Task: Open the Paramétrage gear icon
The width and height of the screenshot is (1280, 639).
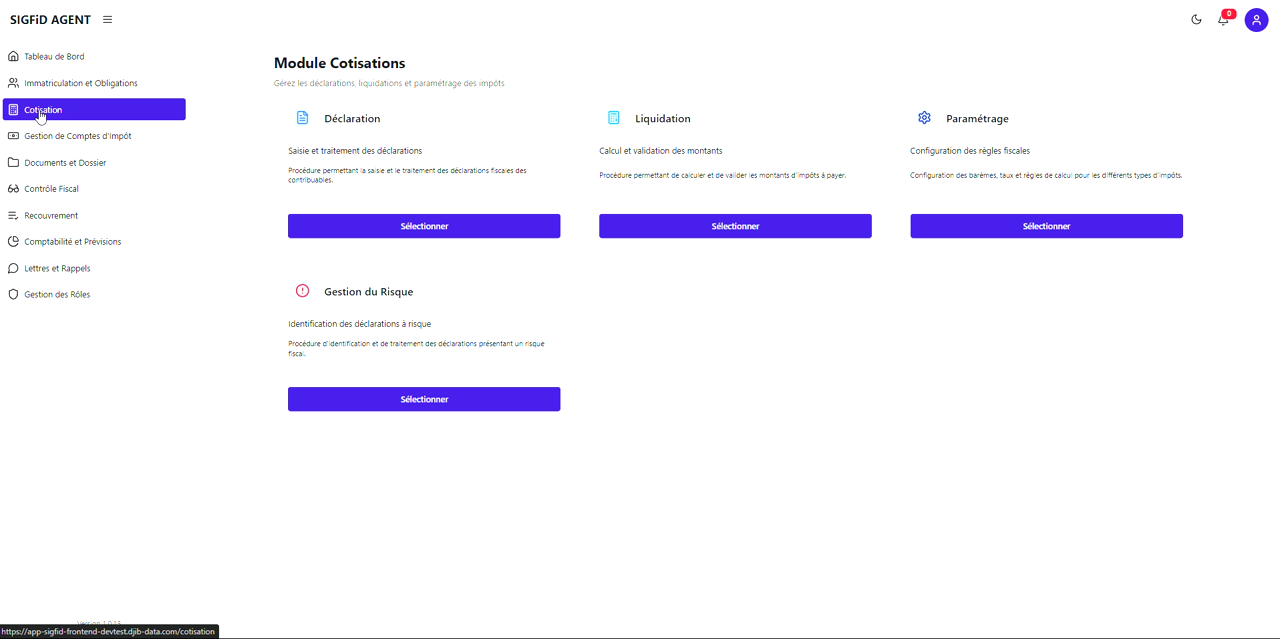Action: (x=925, y=117)
